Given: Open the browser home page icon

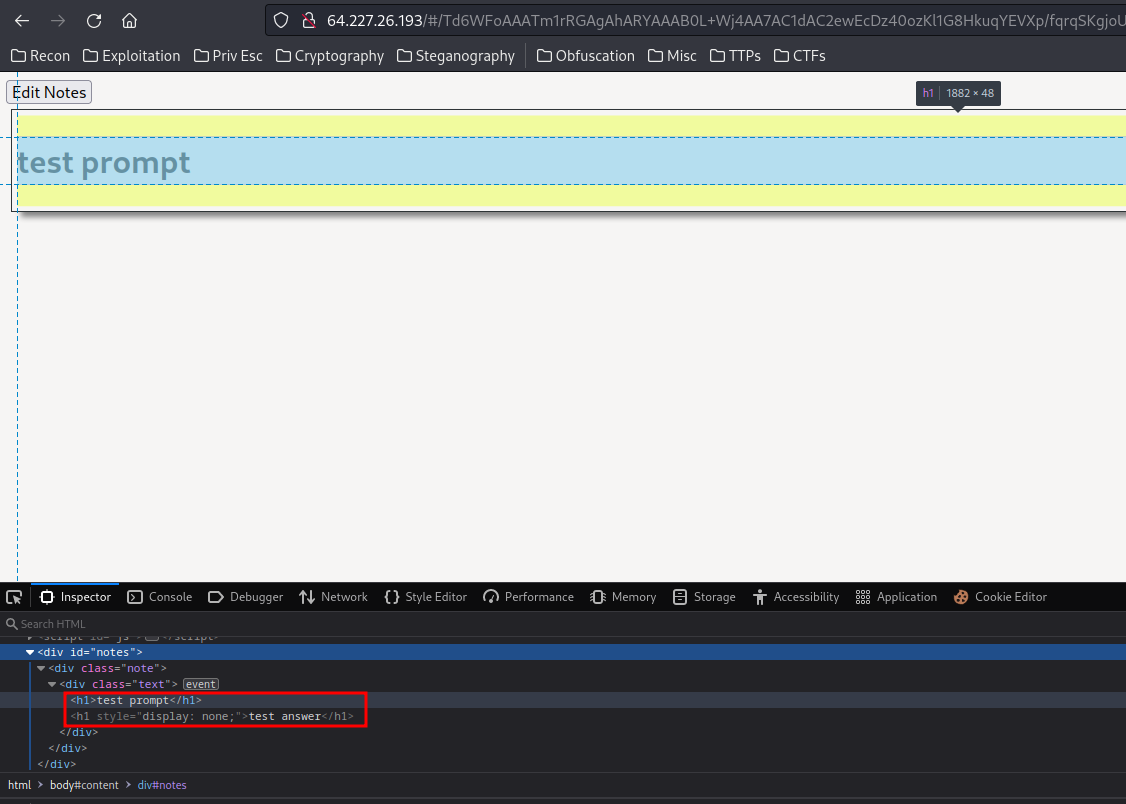Looking at the screenshot, I should point(129,21).
